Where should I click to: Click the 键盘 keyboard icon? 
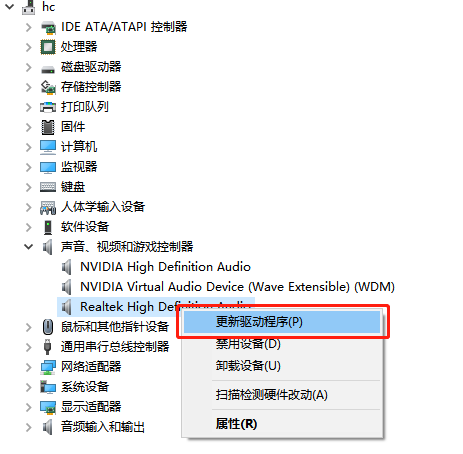pyautogui.click(x=48, y=187)
